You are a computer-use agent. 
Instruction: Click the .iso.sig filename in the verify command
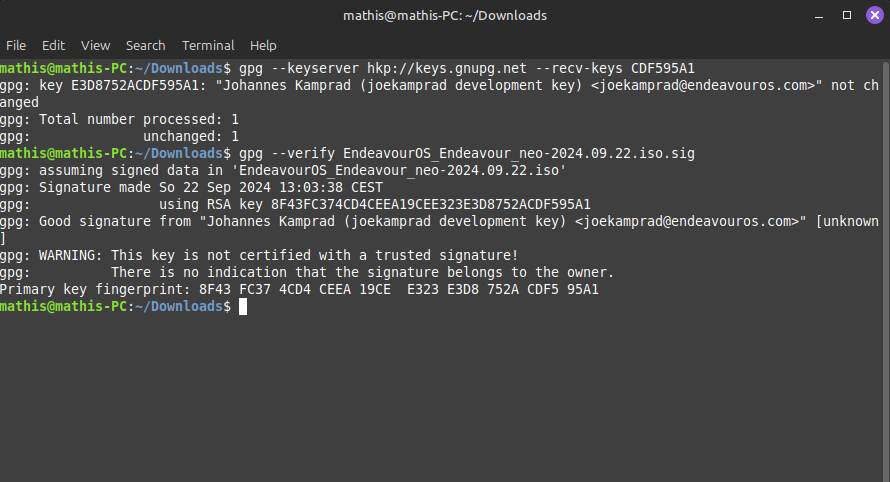click(519, 154)
